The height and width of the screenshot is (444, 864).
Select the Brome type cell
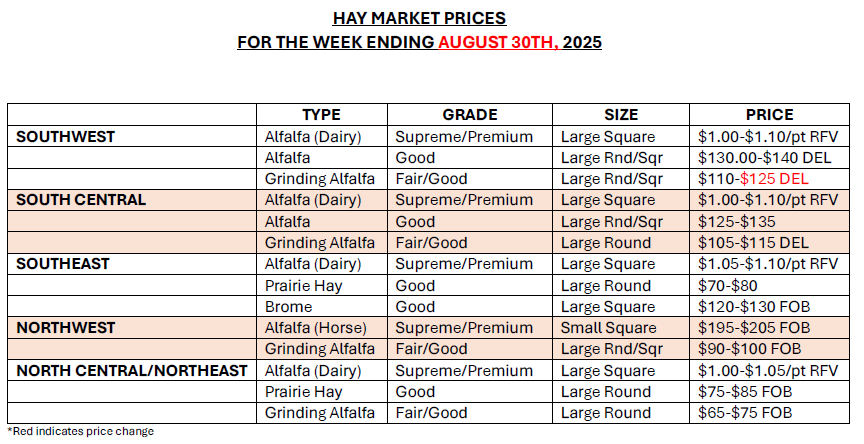pos(288,307)
